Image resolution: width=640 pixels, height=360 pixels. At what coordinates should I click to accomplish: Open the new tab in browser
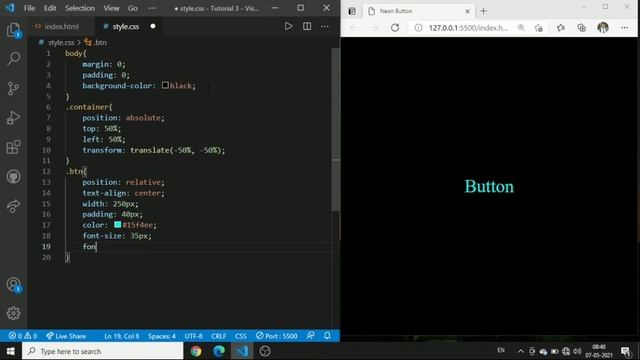tap(484, 11)
